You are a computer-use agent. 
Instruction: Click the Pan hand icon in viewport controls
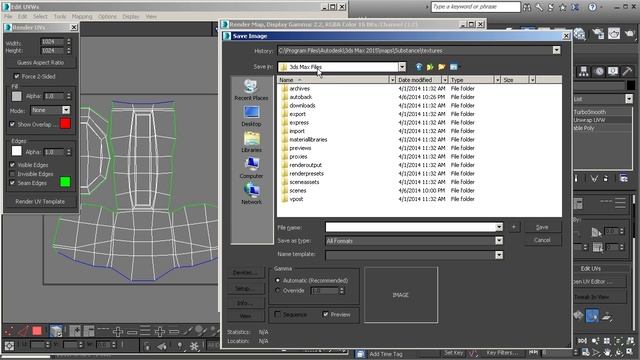[x=608, y=352]
